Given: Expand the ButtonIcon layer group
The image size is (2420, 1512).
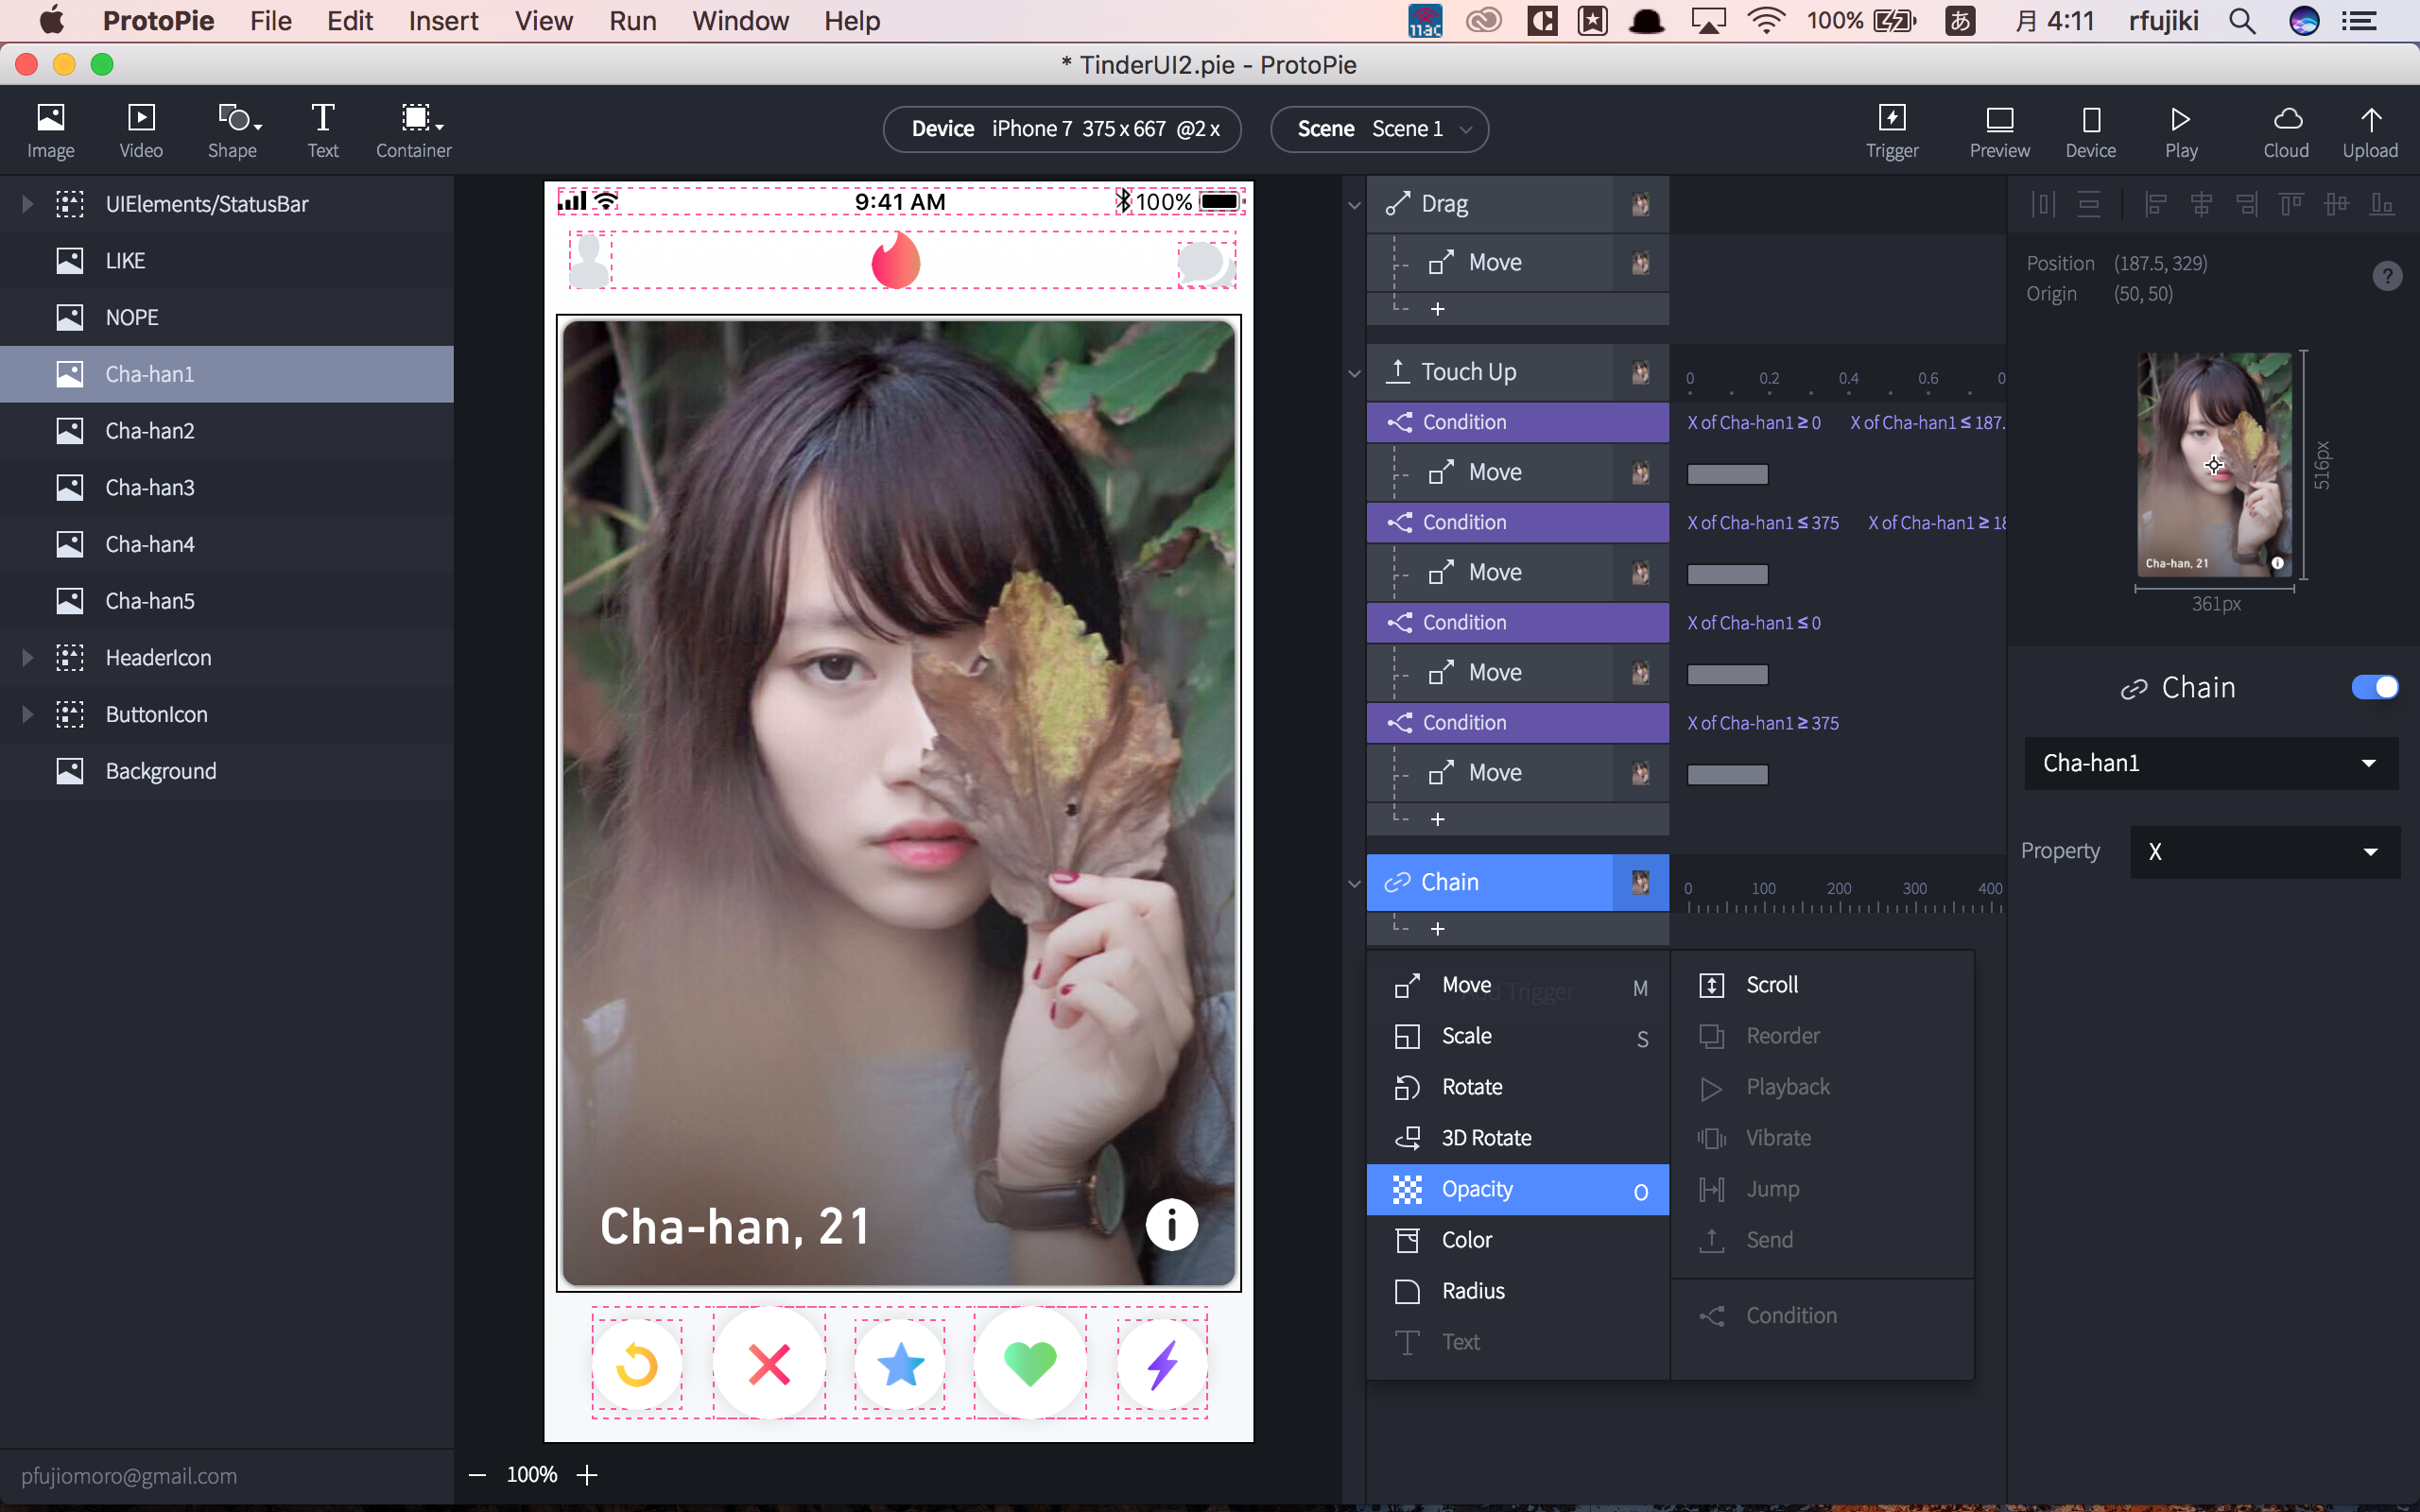Looking at the screenshot, I should (25, 714).
